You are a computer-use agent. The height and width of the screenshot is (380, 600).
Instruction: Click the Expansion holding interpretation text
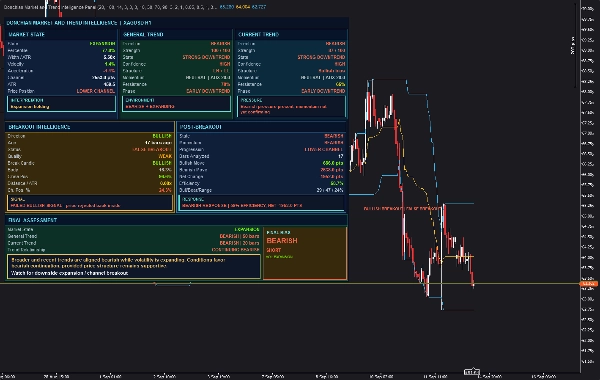pyautogui.click(x=30, y=107)
